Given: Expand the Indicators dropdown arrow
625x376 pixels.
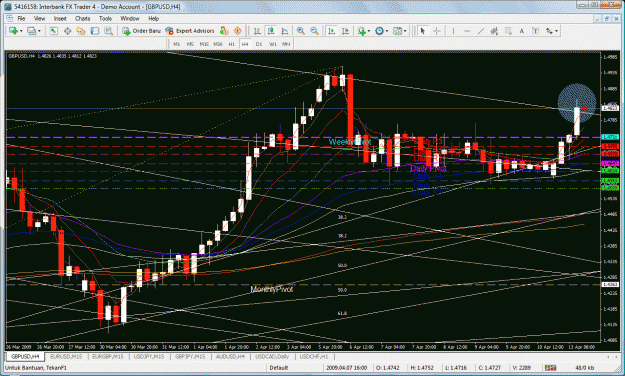Looking at the screenshot, I should pyautogui.click(x=369, y=31).
